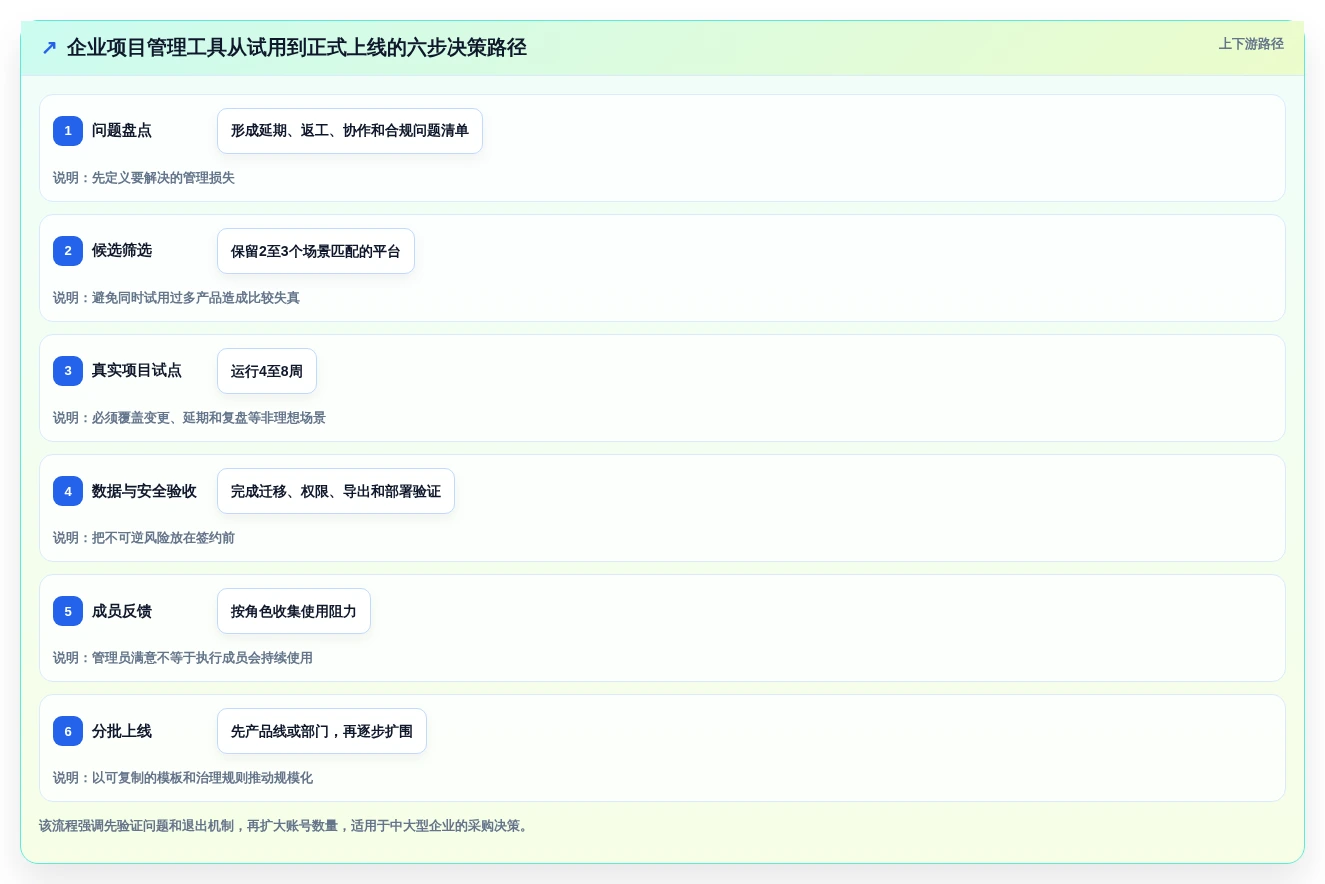Select step number badge 2
This screenshot has width=1325, height=884.
68,251
